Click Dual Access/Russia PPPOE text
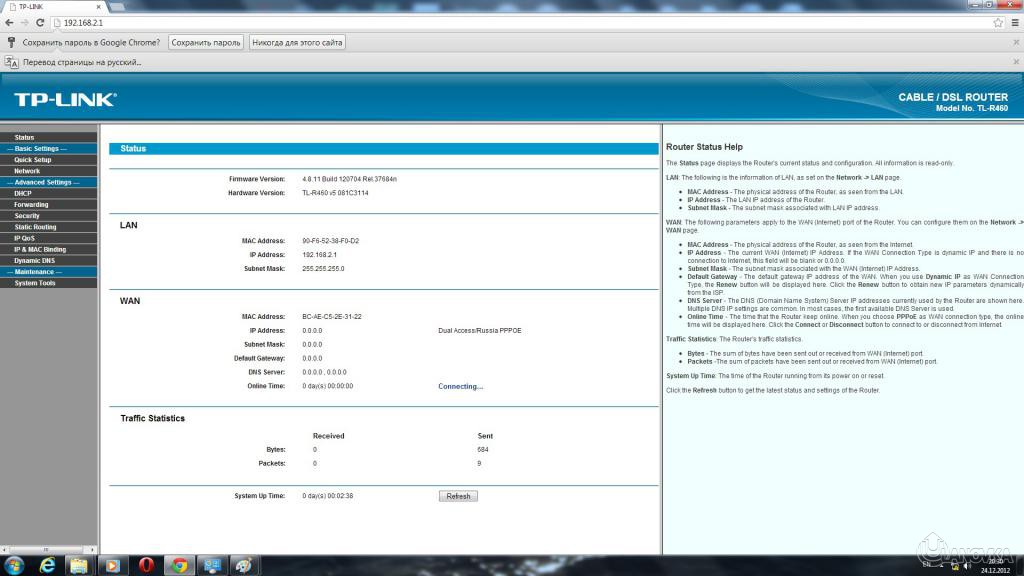Viewport: 1024px width, 576px height. [x=480, y=331]
